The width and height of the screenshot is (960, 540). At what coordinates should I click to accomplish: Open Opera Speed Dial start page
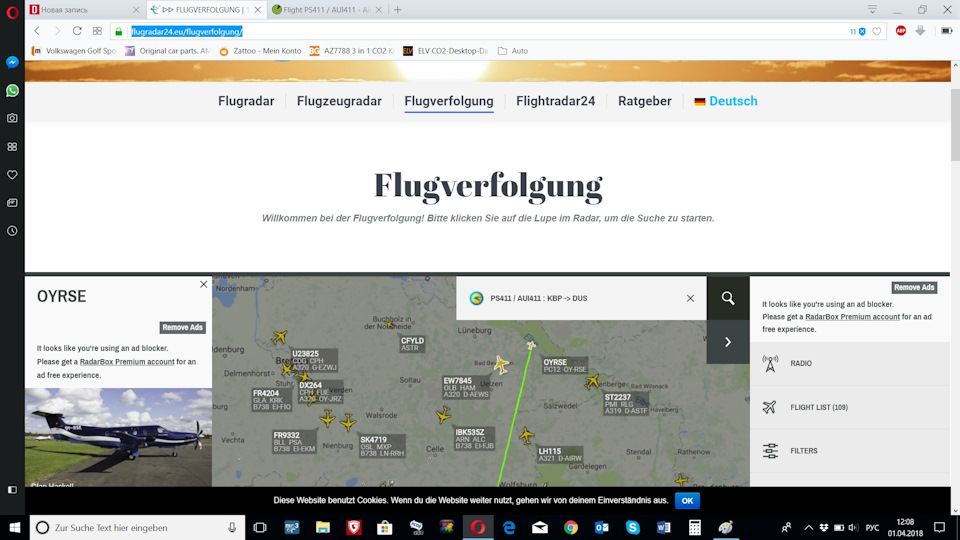pyautogui.click(x=97, y=31)
